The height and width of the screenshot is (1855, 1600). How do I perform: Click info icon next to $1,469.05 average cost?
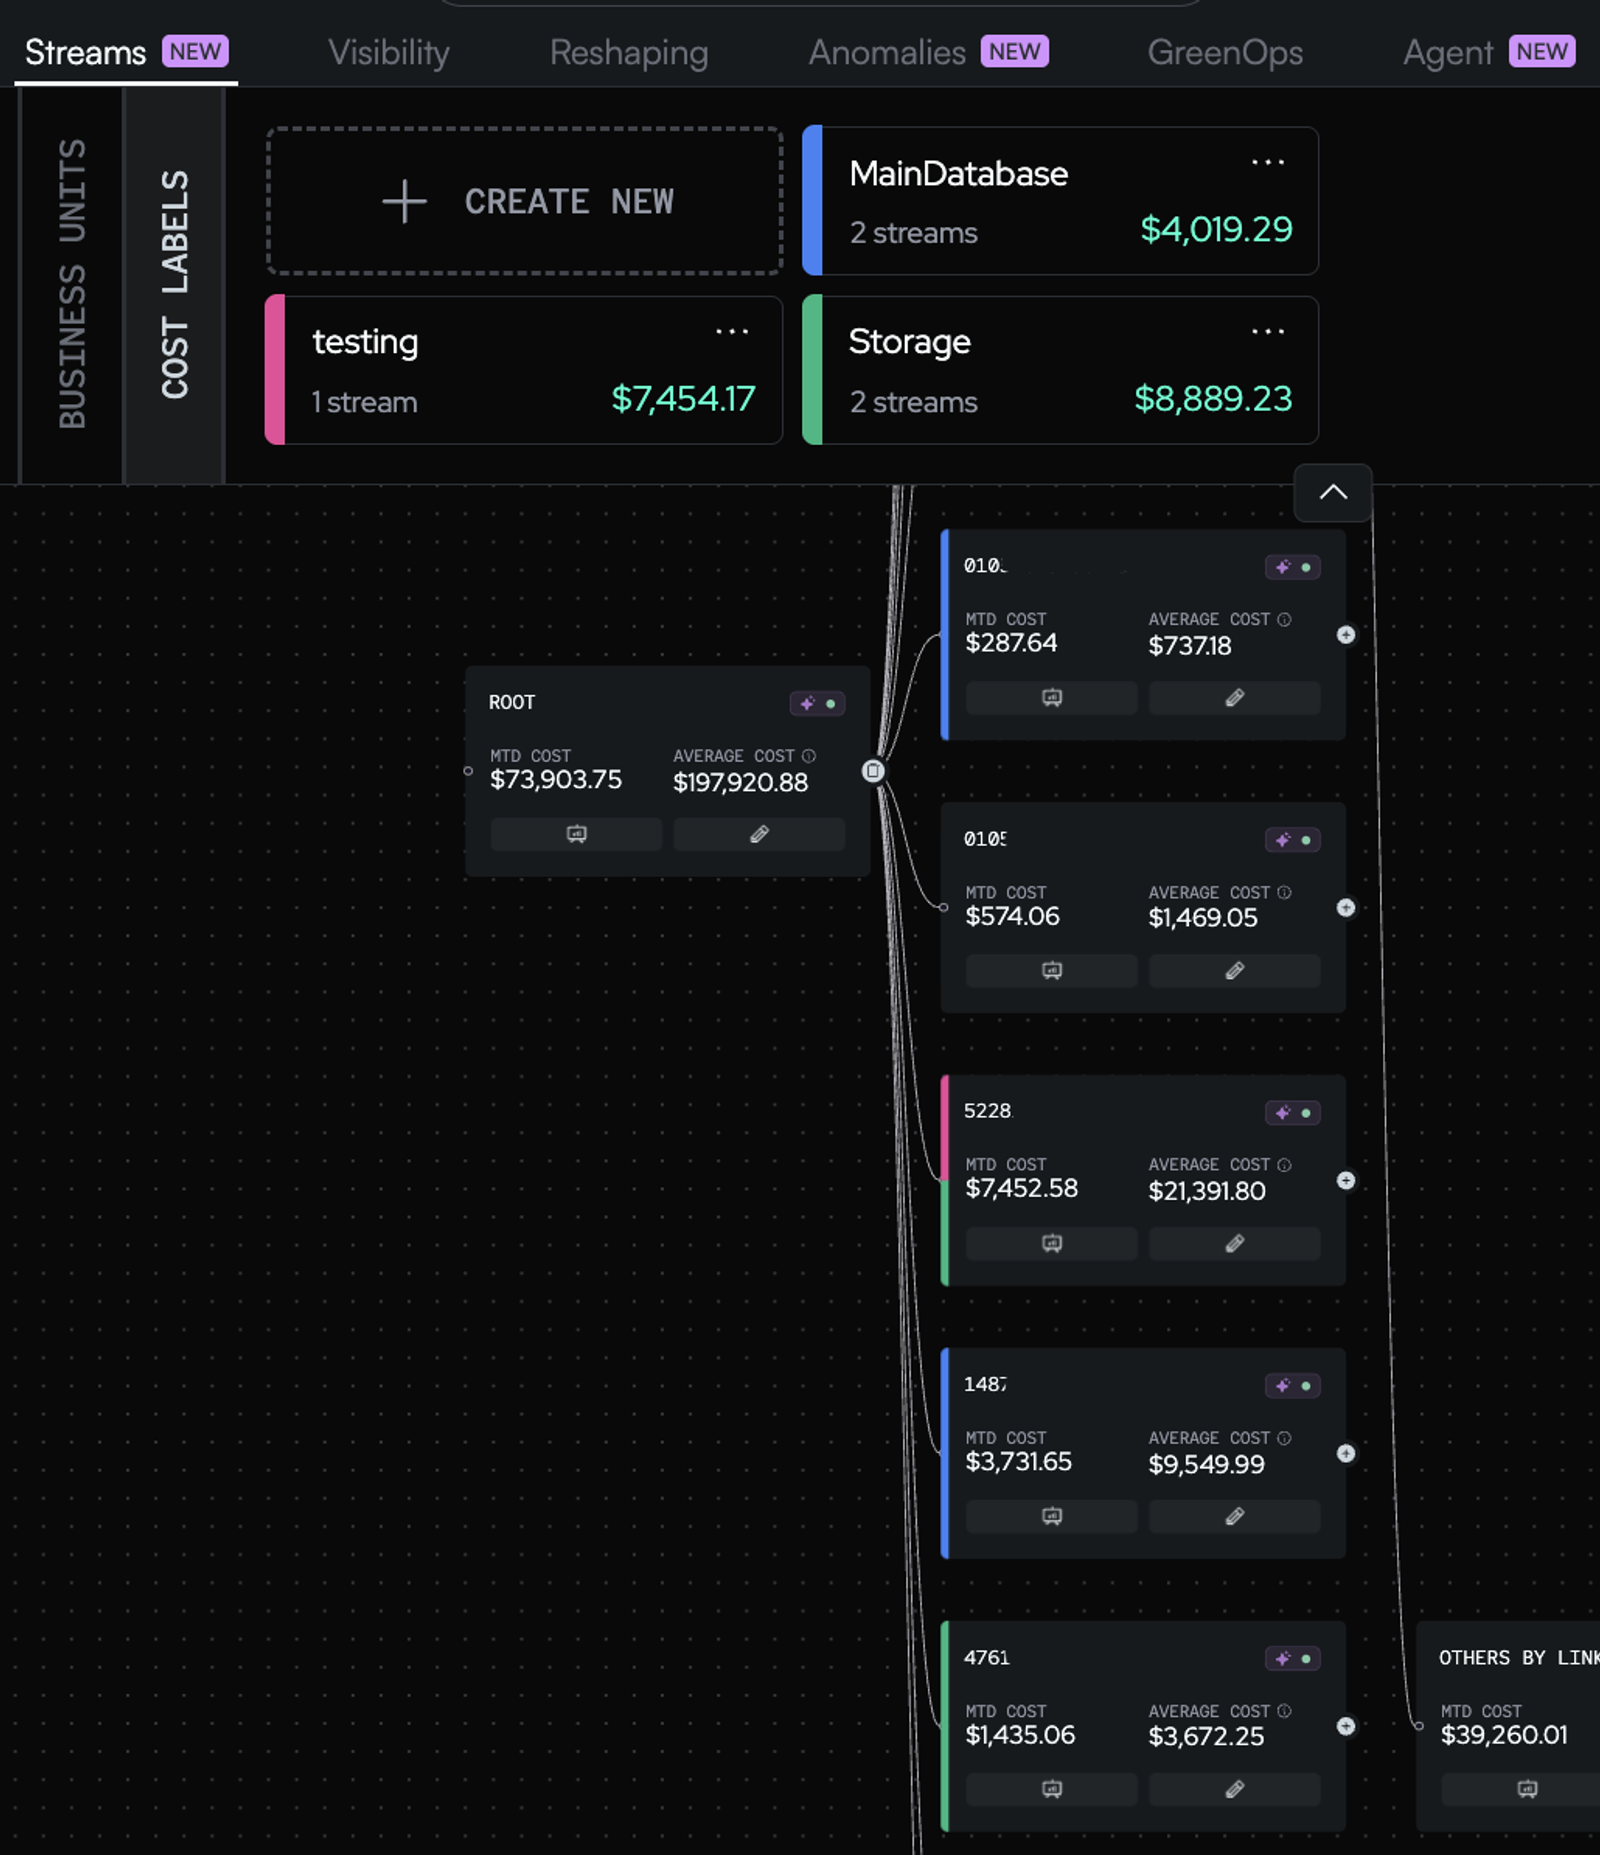click(x=1285, y=892)
